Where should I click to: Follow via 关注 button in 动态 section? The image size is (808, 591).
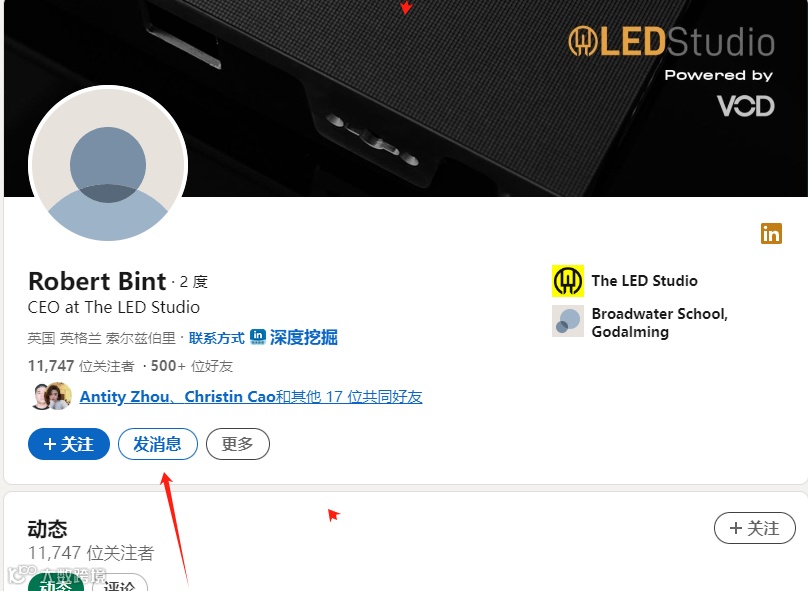754,528
